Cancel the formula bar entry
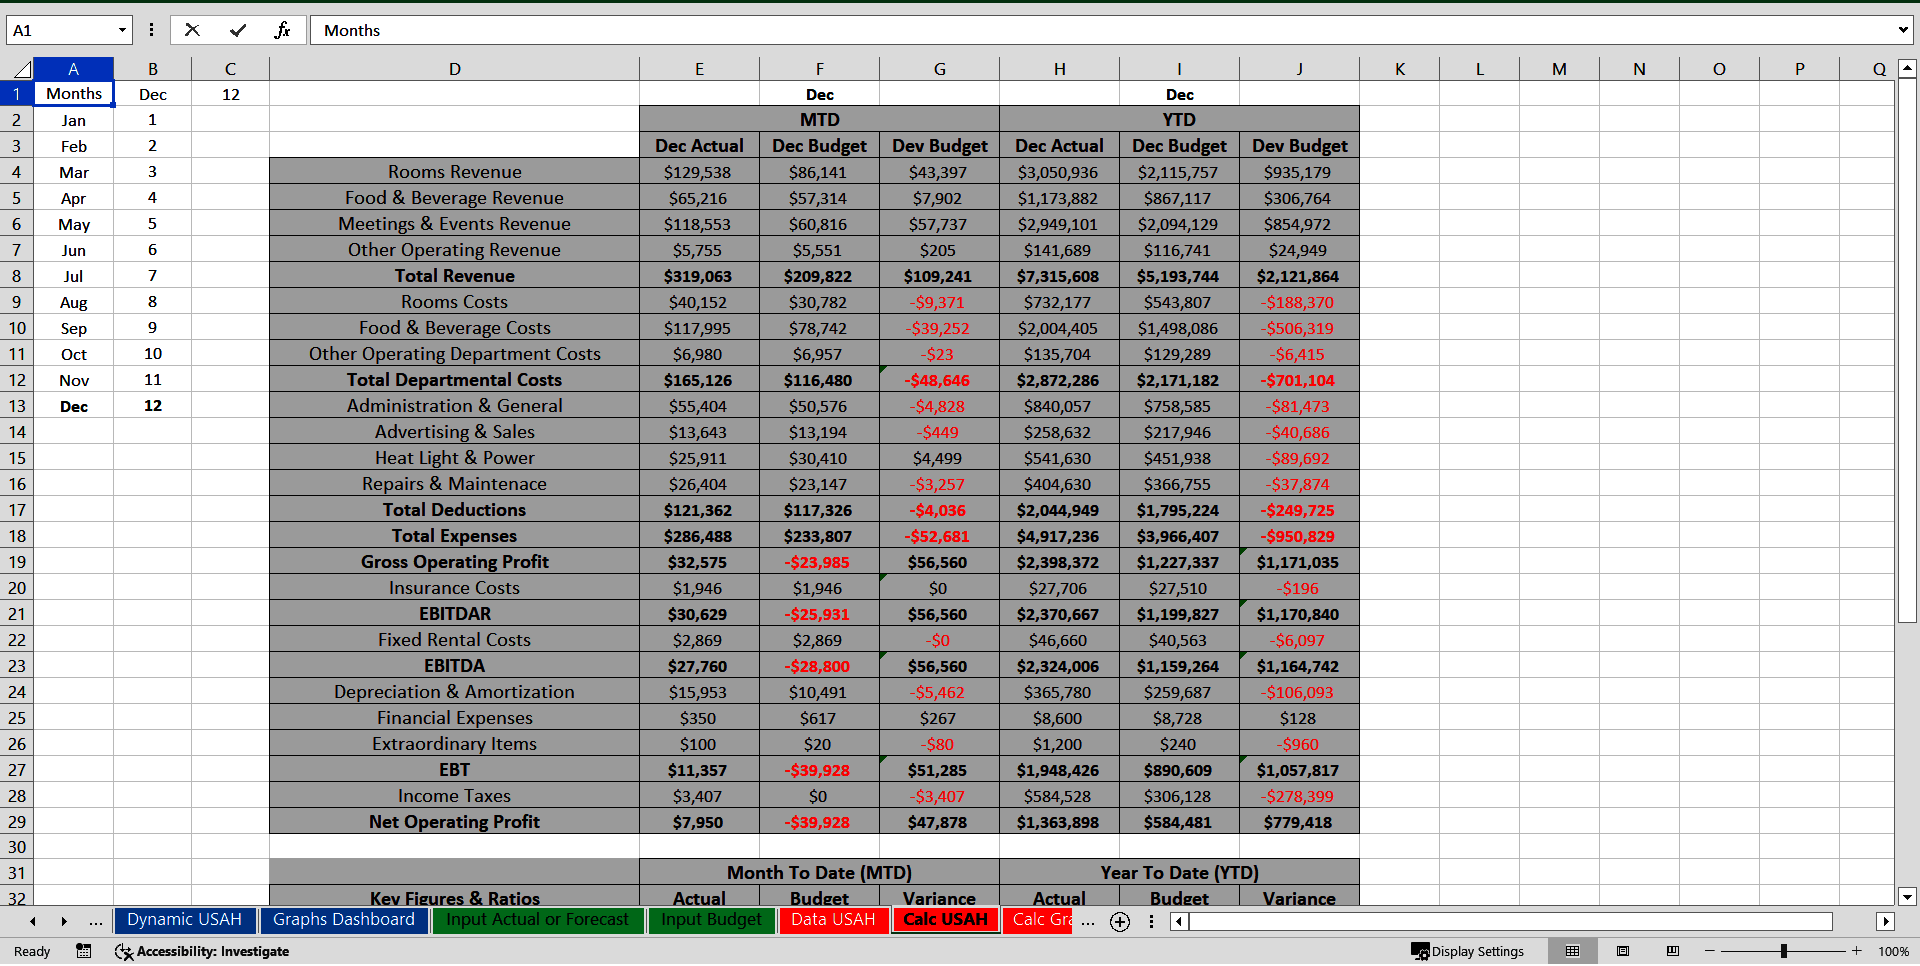This screenshot has width=1920, height=966. [192, 30]
